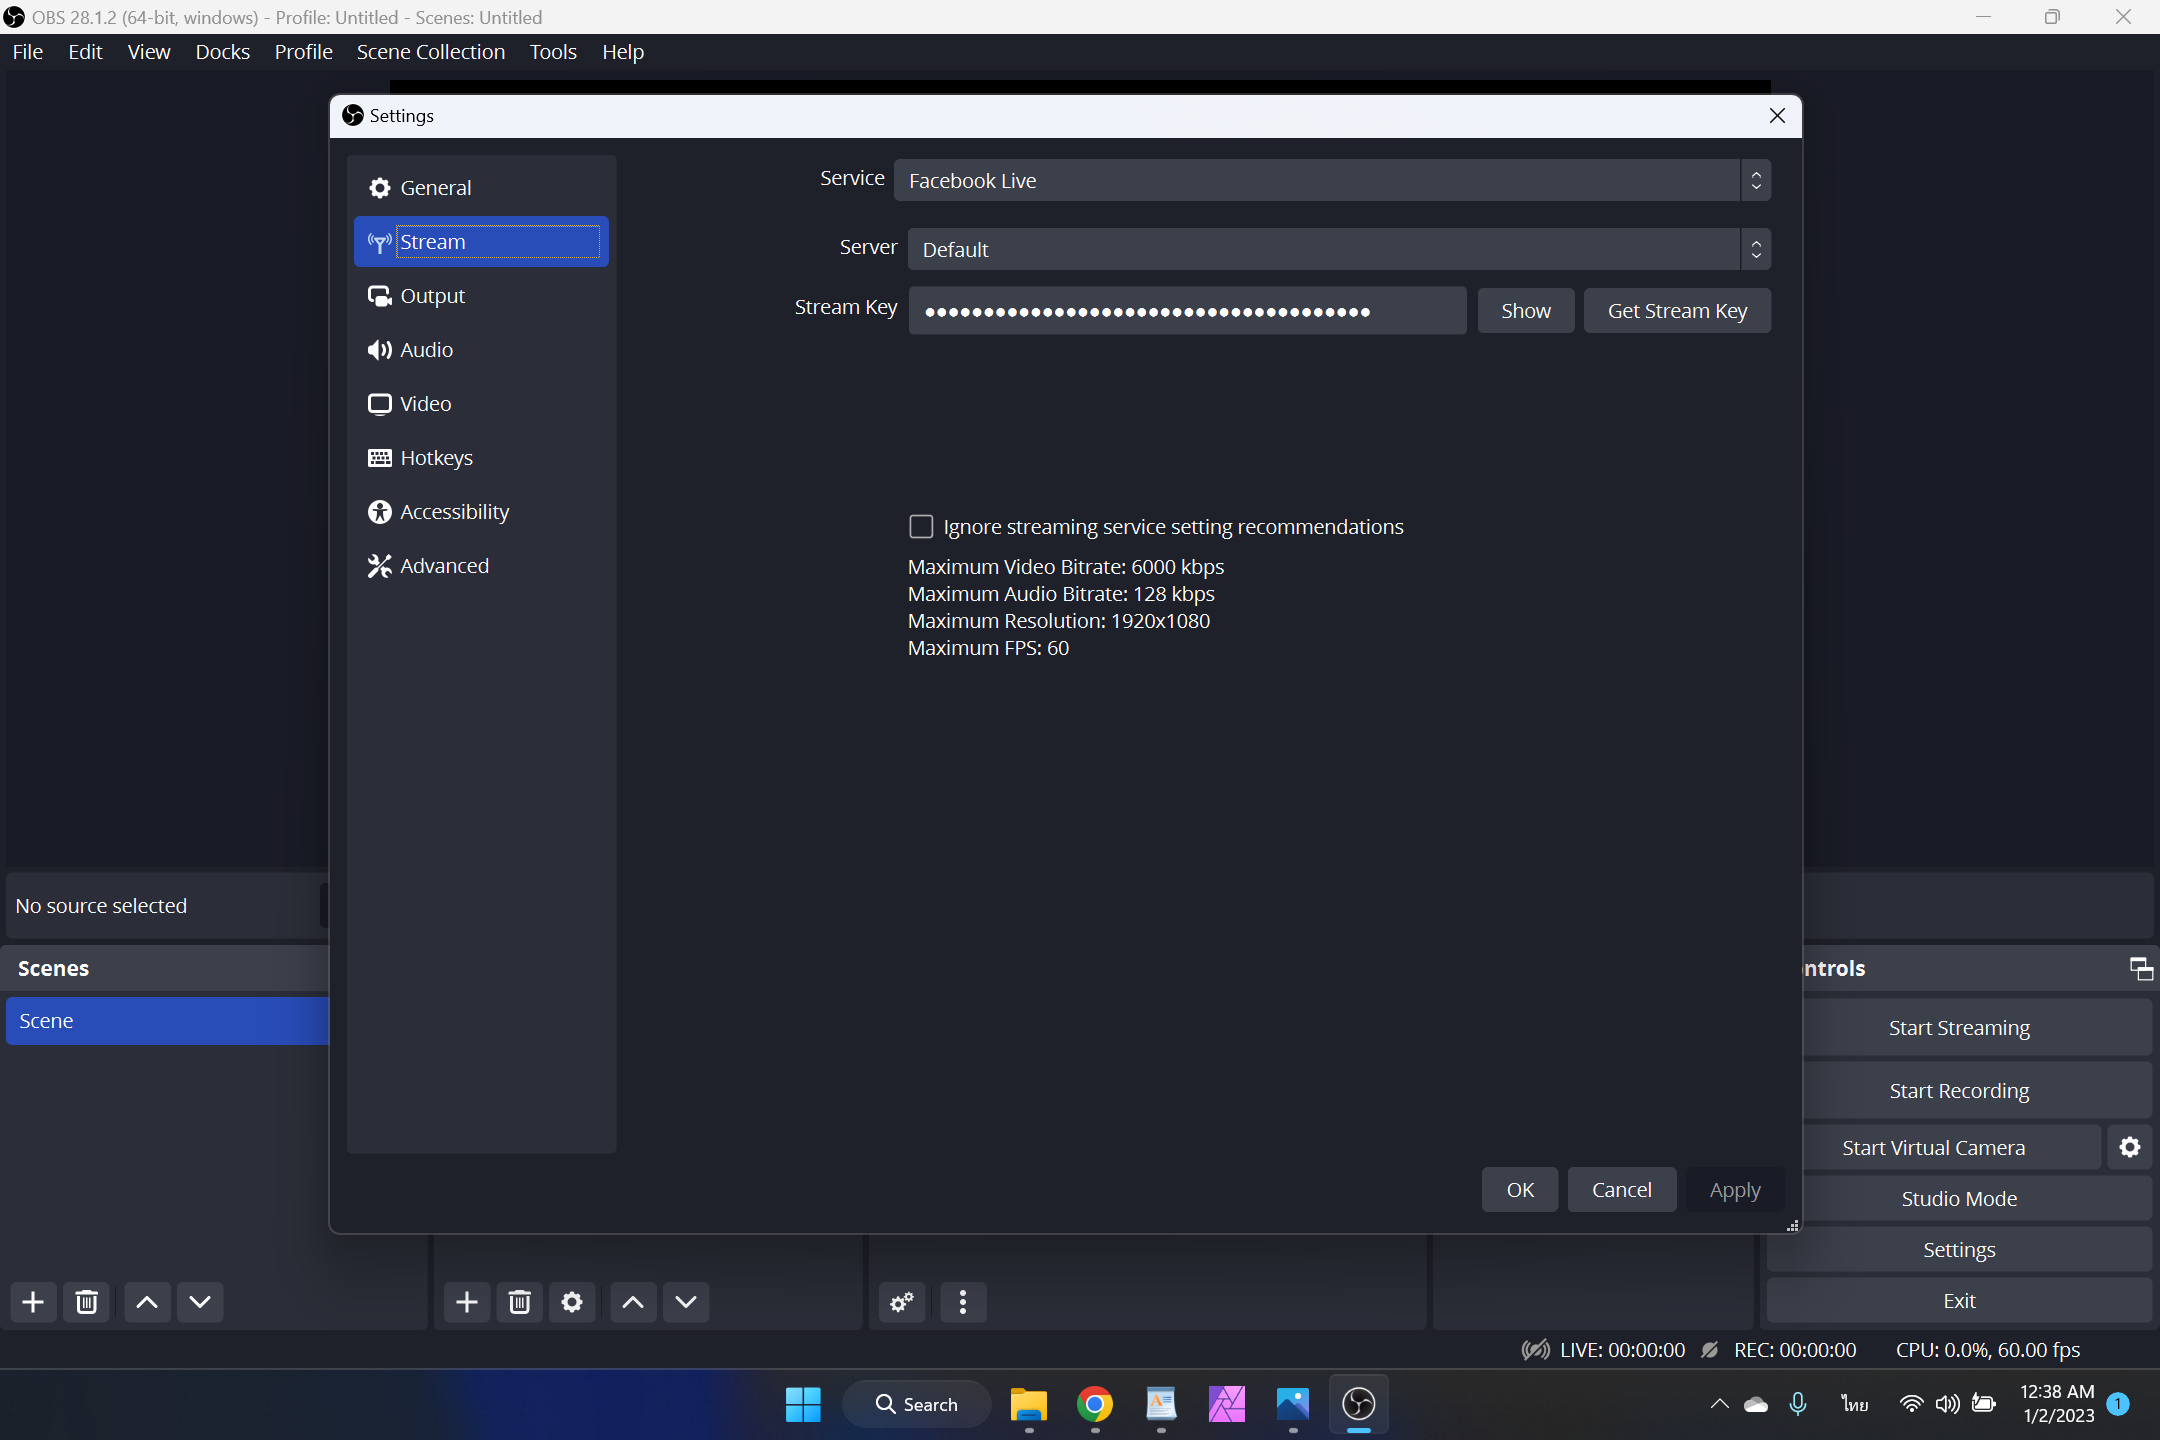Screen dimensions: 2160x1440
Task: Click Get Stream Key button
Action: tap(1677, 311)
